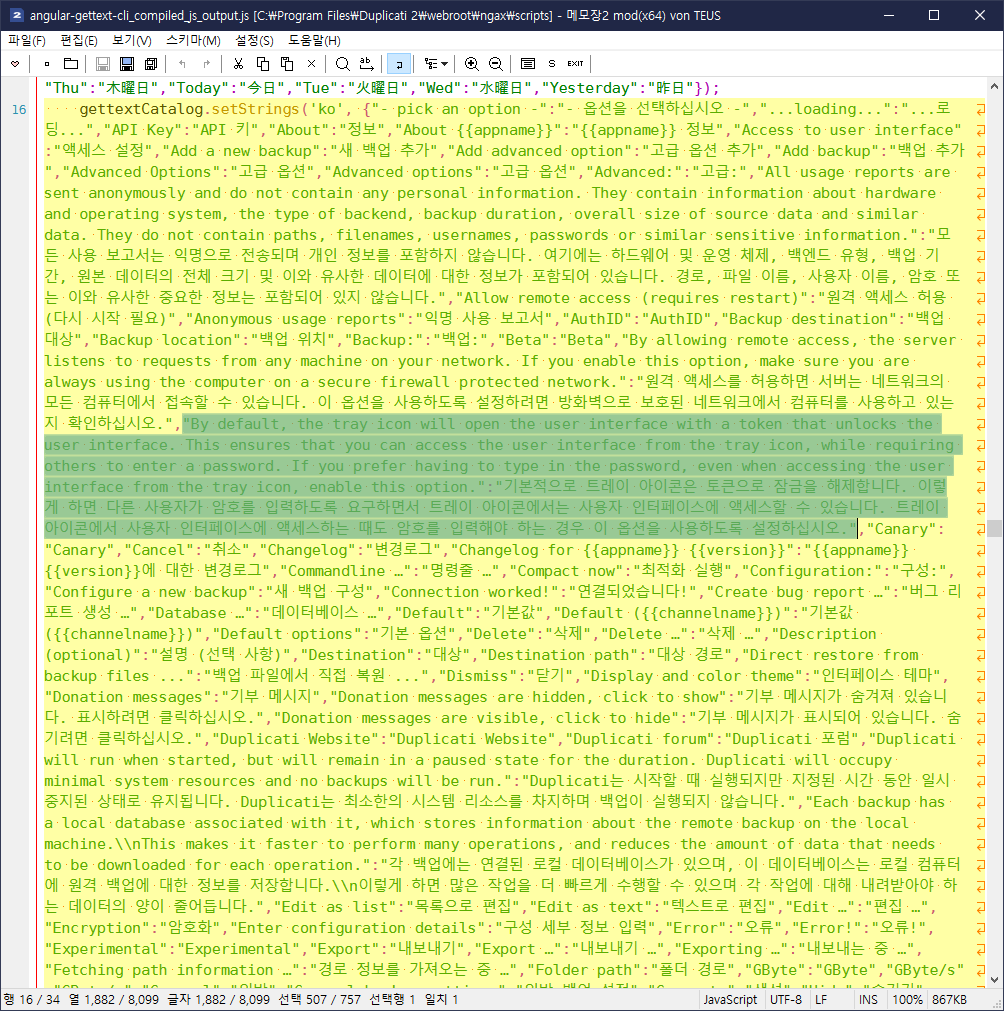Click the word 'setStrings' in the code
The image size is (1004, 1011).
point(255,109)
